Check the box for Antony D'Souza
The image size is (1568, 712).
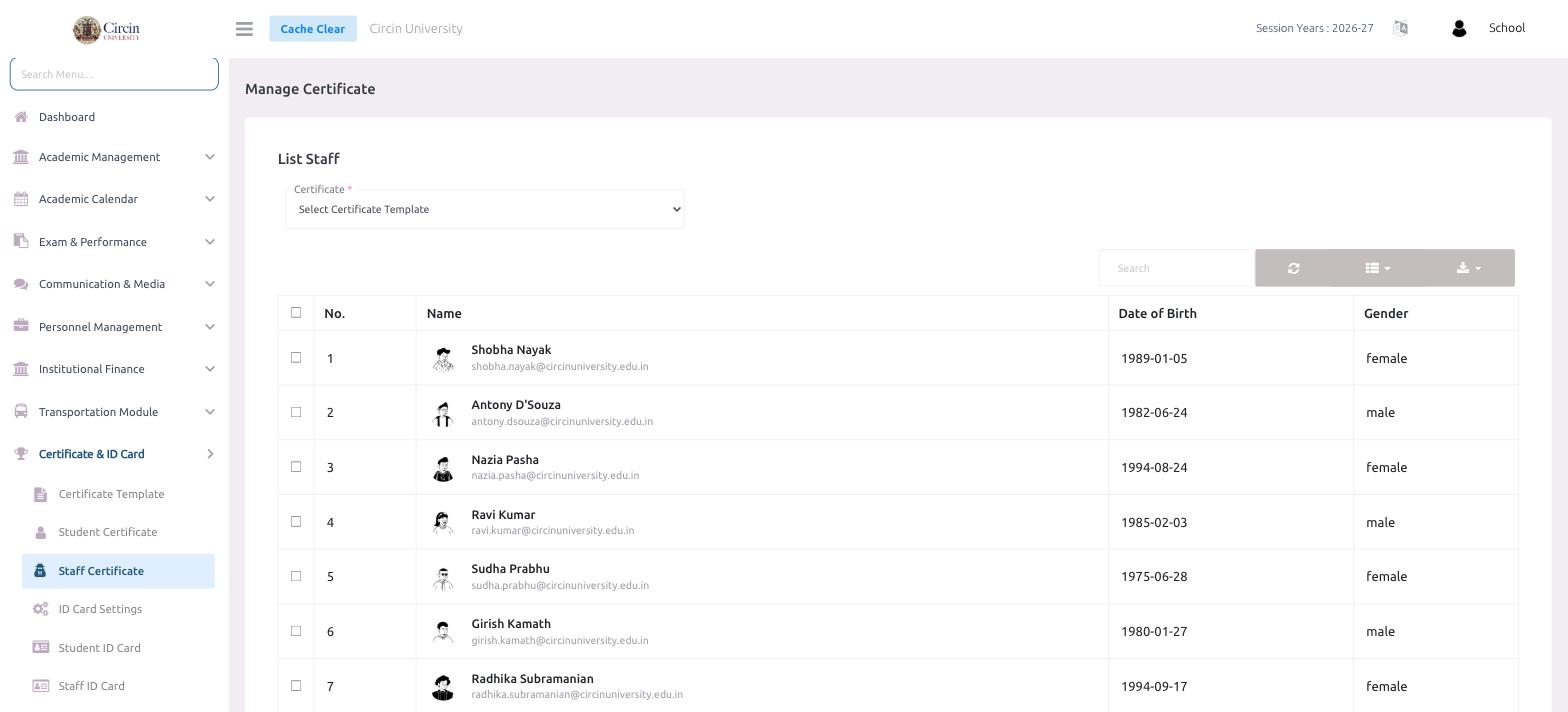pos(296,412)
